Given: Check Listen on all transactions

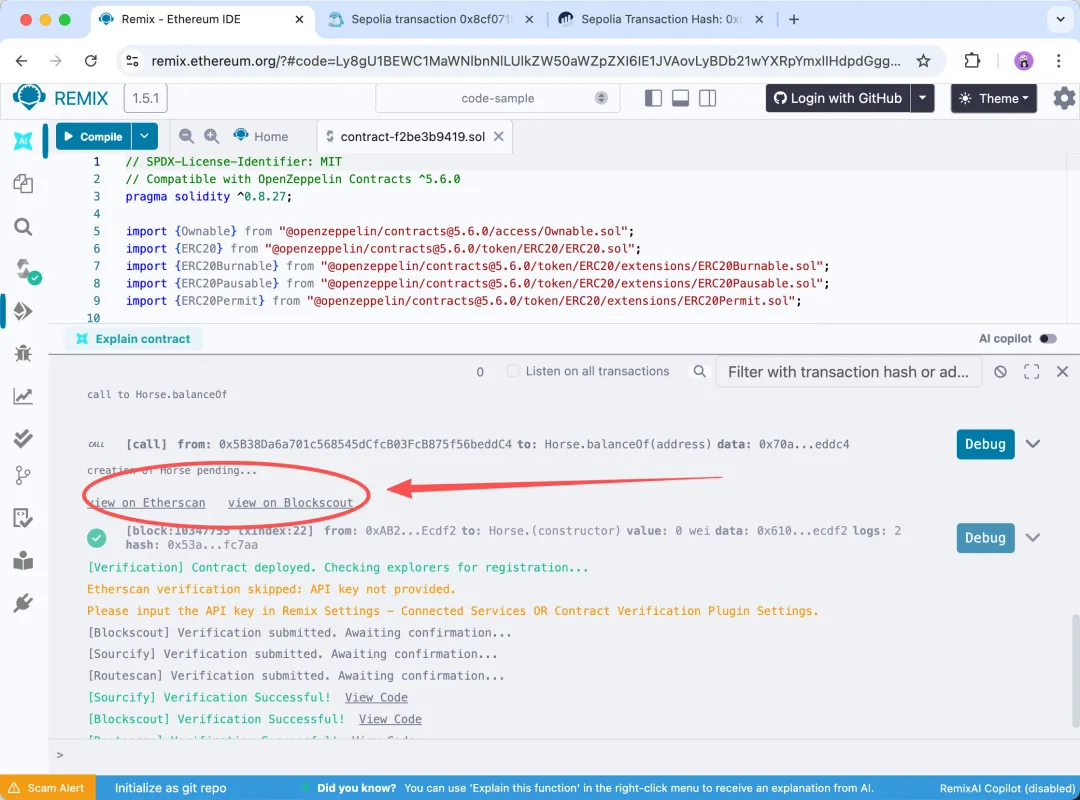Looking at the screenshot, I should point(512,371).
